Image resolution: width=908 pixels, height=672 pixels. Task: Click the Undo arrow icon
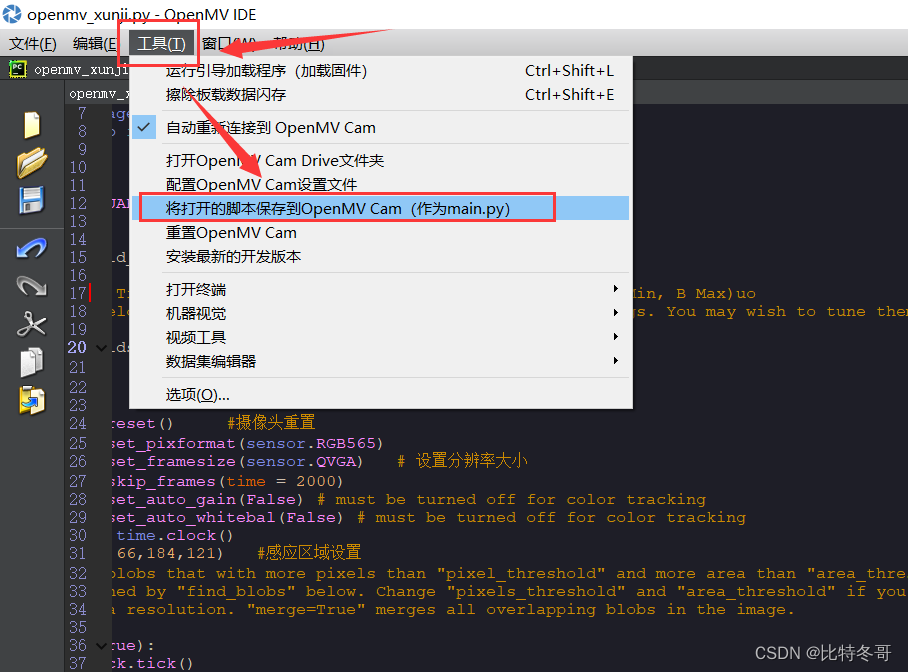[31, 248]
